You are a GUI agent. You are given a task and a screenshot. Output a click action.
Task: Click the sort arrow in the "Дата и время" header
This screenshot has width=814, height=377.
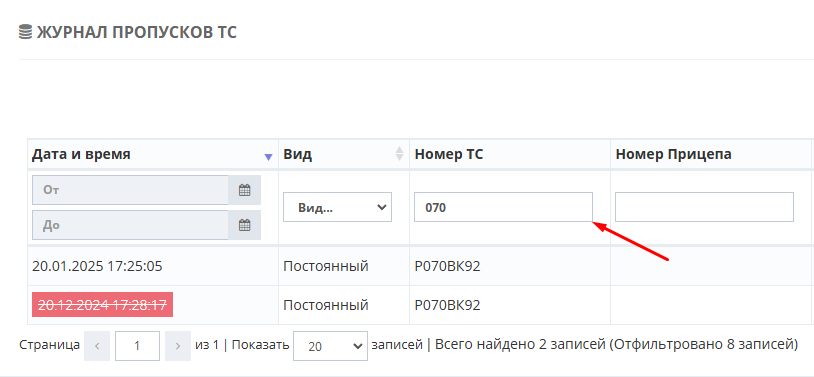[x=268, y=157]
